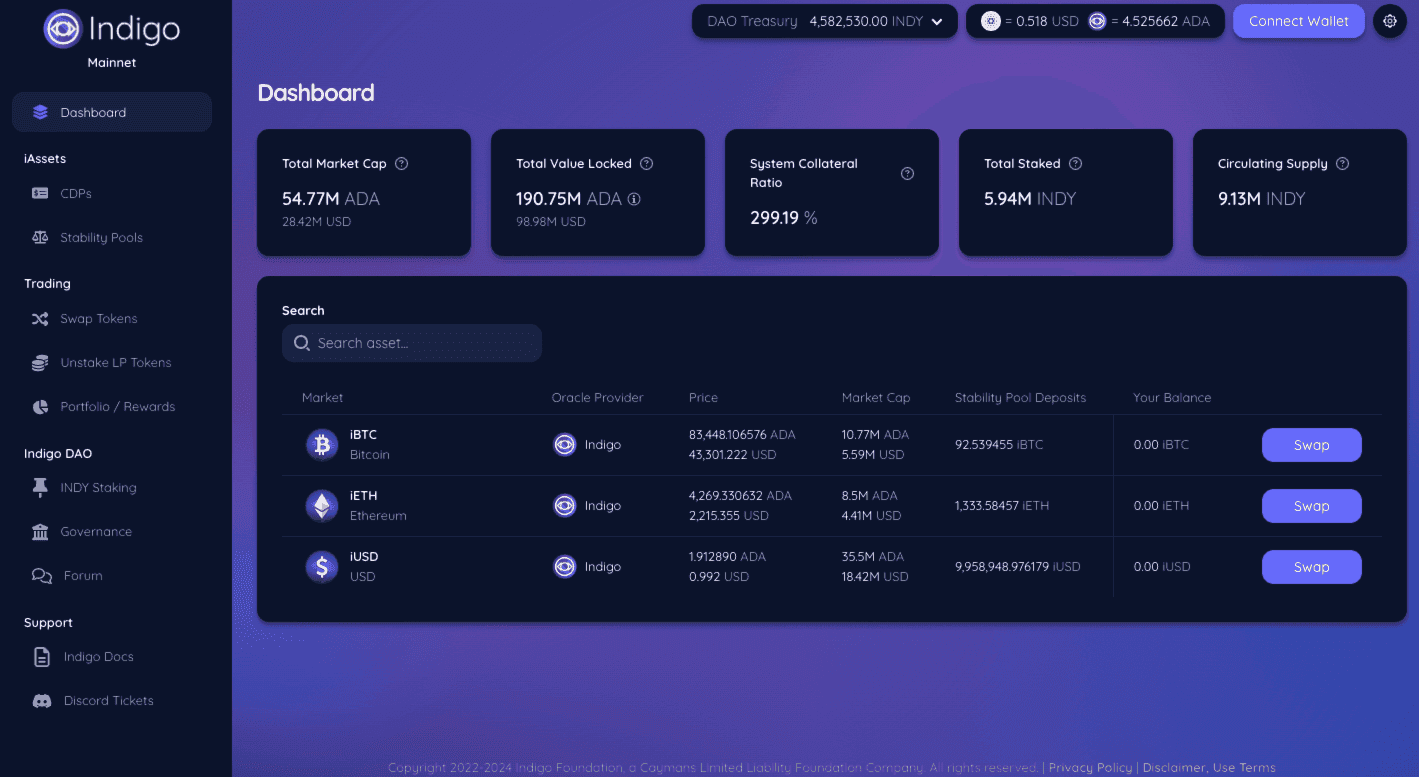Open the Total Market Cap tooltip

pyautogui.click(x=402, y=163)
